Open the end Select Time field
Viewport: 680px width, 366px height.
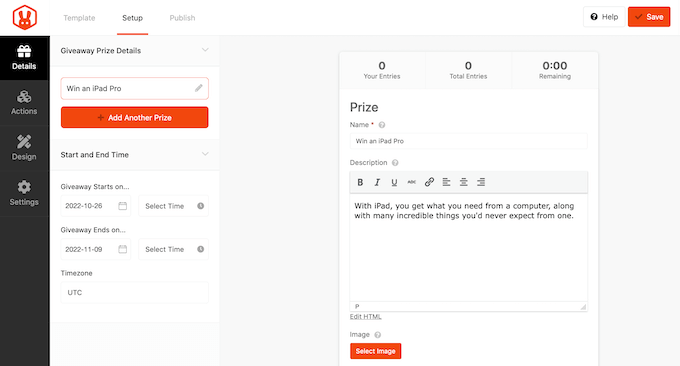tap(173, 249)
